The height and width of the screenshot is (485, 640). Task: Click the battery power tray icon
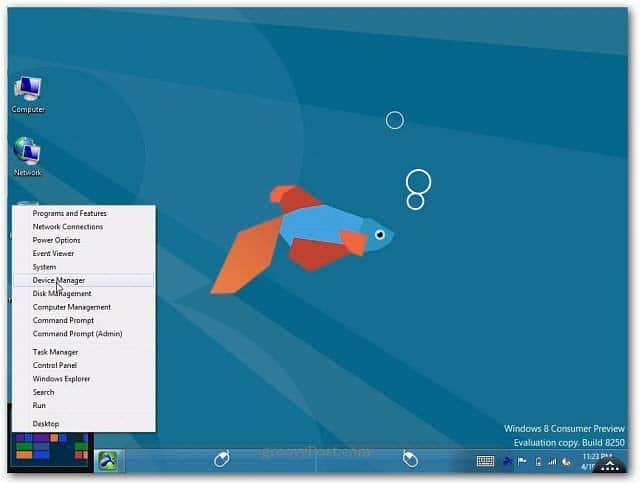[x=538, y=462]
